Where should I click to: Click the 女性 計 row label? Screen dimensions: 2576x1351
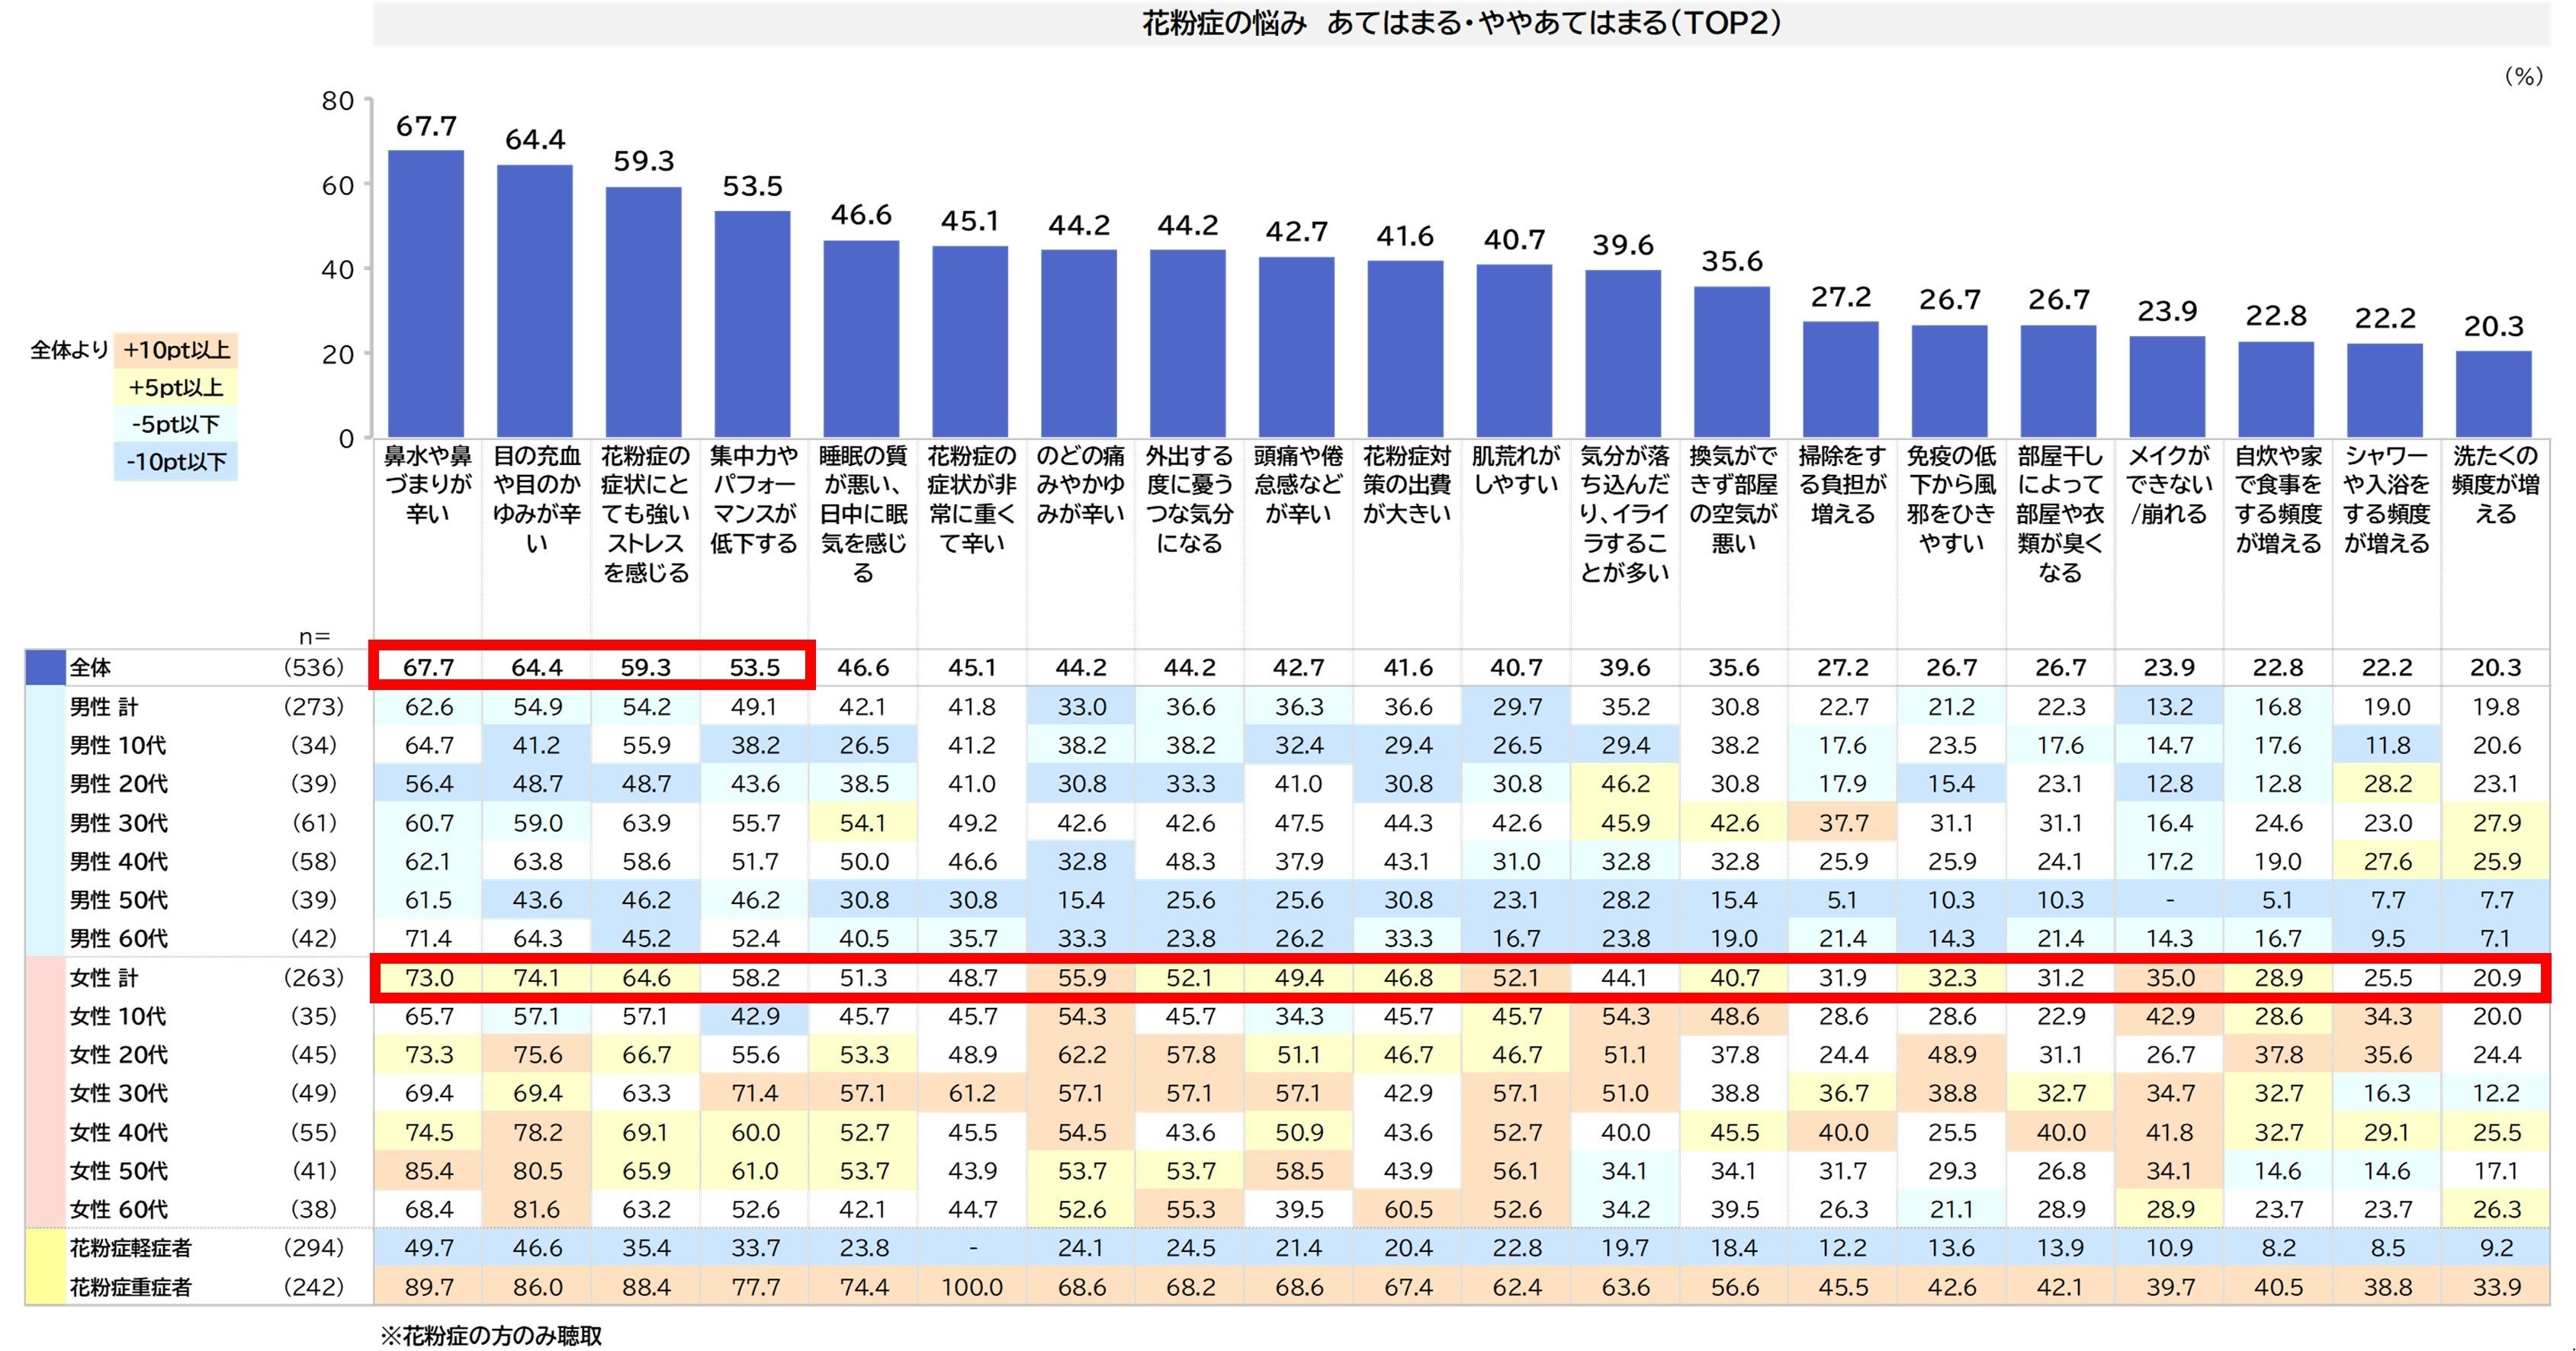point(104,978)
